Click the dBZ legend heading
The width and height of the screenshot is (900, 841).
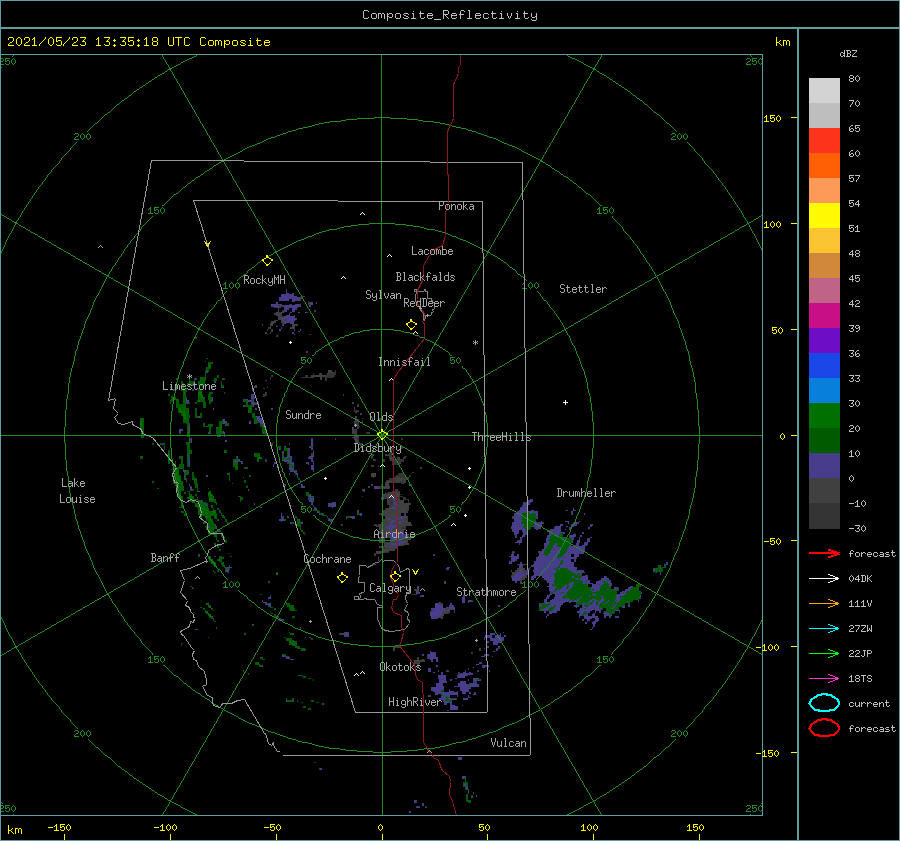pyautogui.click(x=848, y=53)
